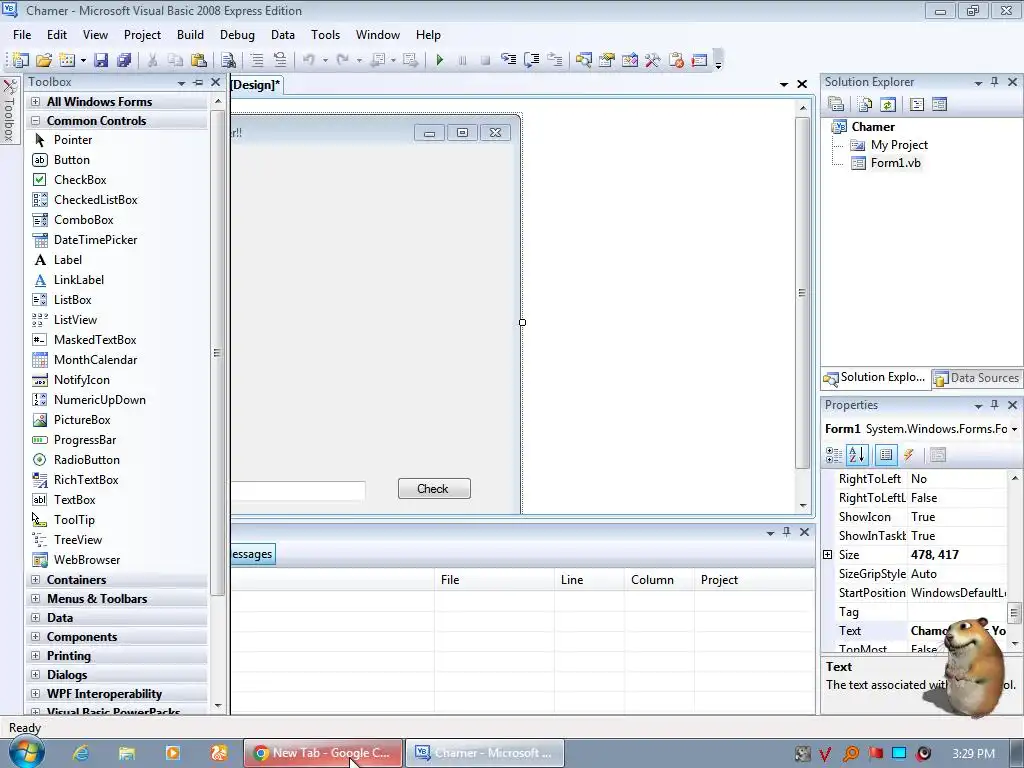Viewport: 1024px width, 768px height.
Task: Toggle auto-hide pin on Error List panel
Action: pyautogui.click(x=787, y=532)
